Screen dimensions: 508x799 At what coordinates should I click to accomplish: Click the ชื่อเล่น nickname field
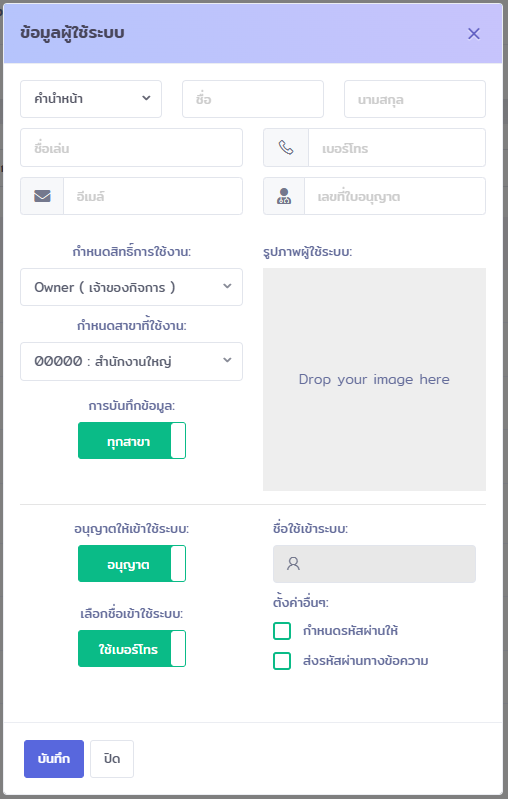pyautogui.click(x=131, y=148)
